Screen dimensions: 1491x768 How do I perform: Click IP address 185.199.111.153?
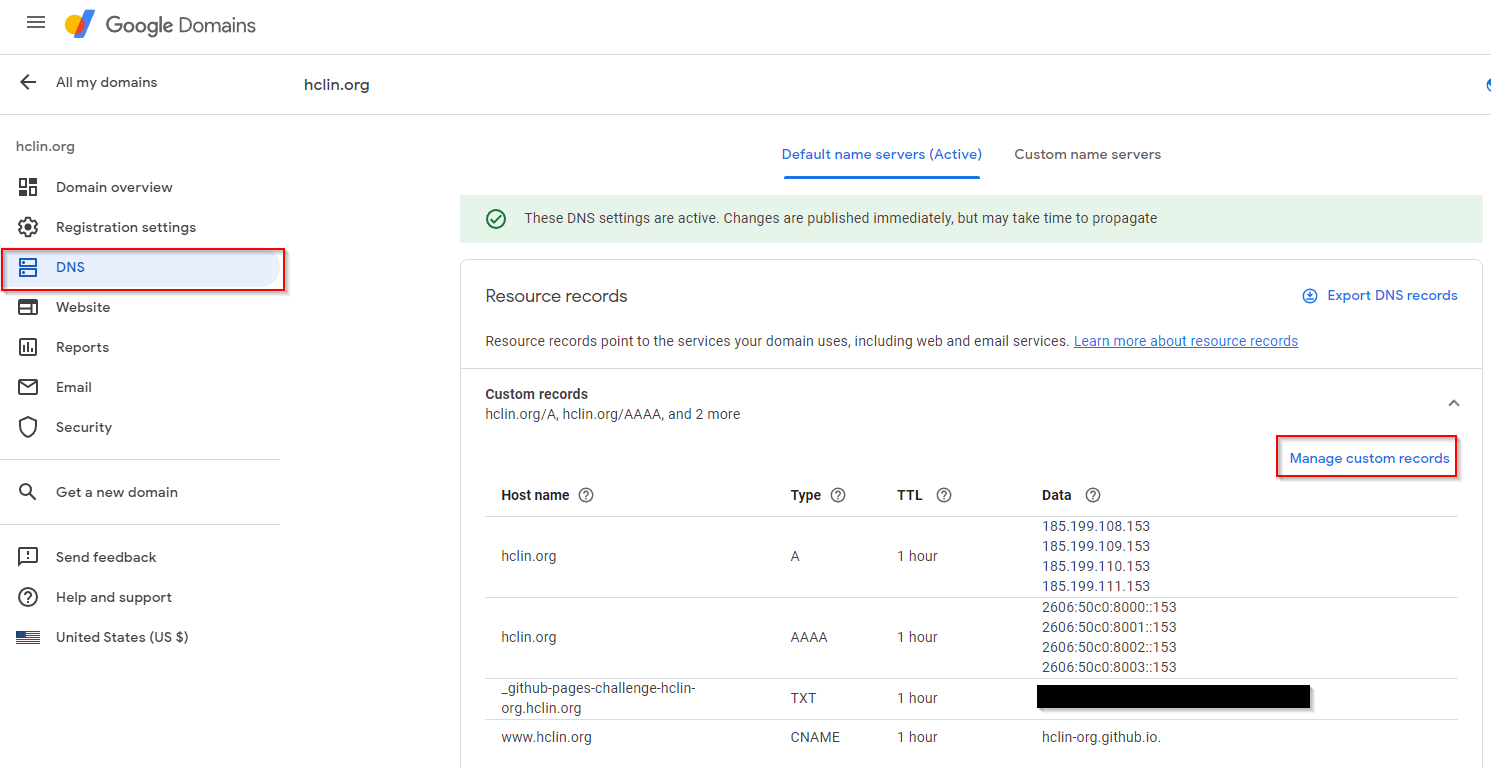coord(1096,586)
